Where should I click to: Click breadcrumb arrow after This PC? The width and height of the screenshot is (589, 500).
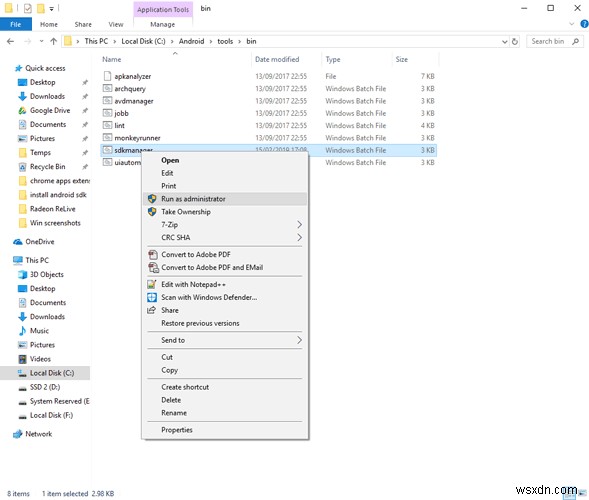[x=114, y=41]
